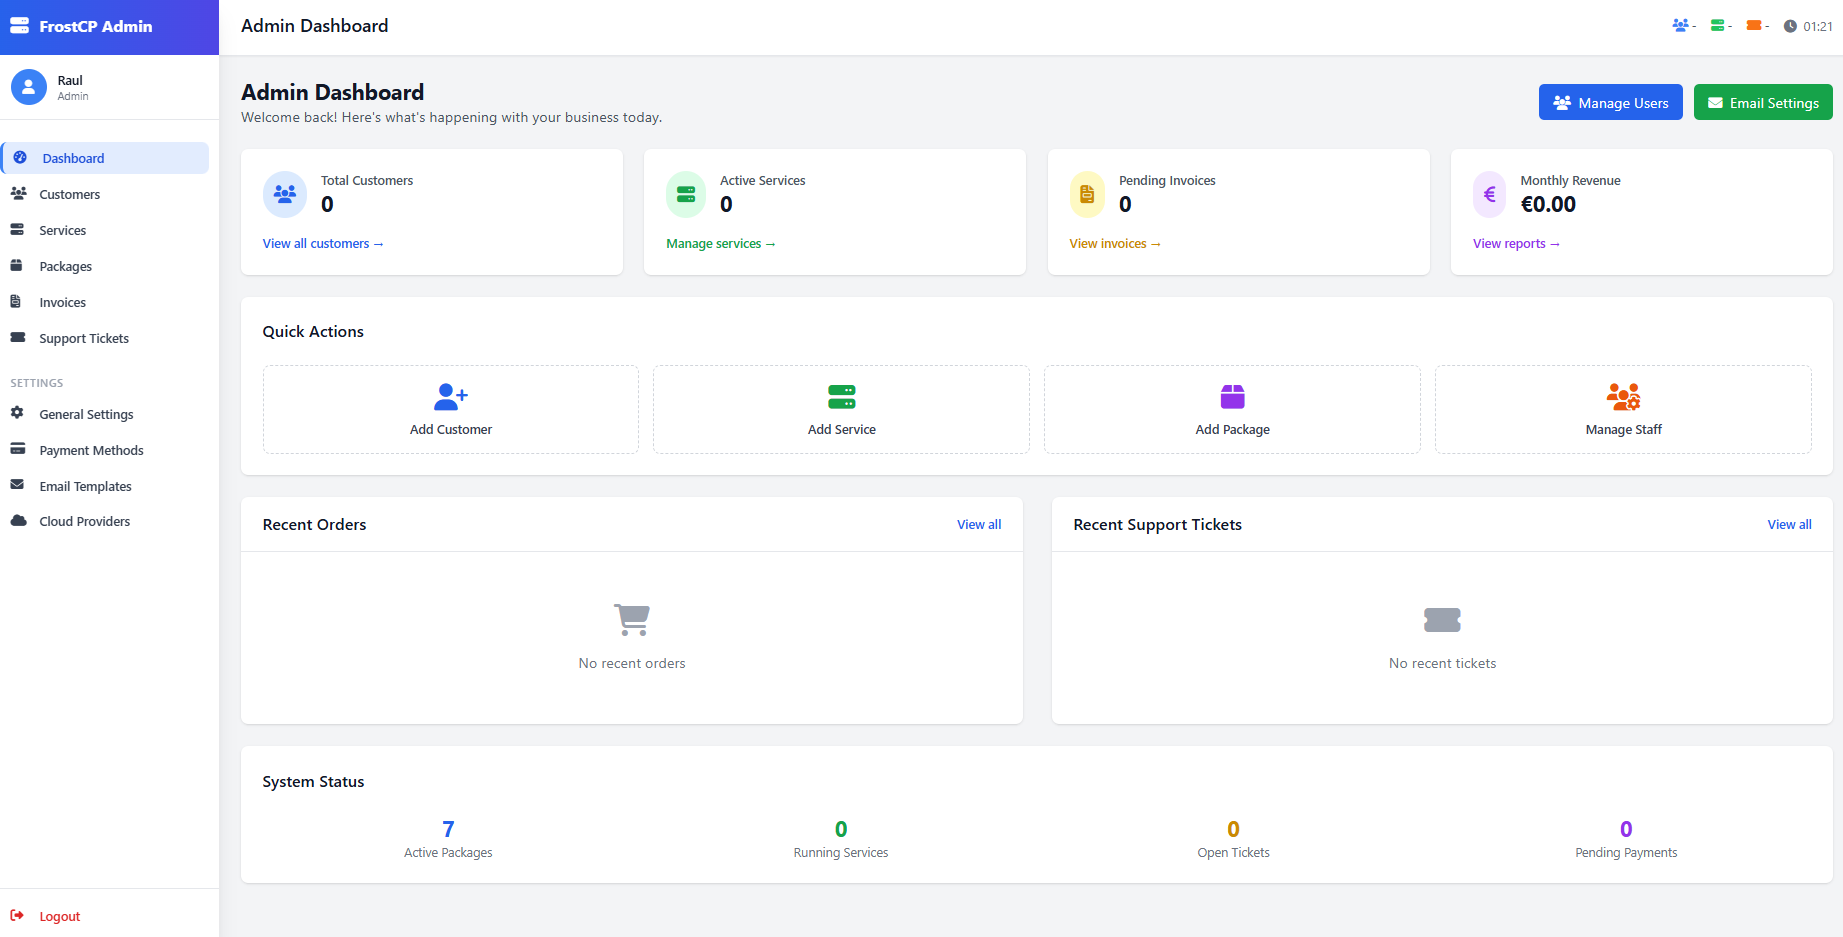This screenshot has width=1843, height=937.
Task: Click the Monthly Revenue euro icon
Action: 1489,194
